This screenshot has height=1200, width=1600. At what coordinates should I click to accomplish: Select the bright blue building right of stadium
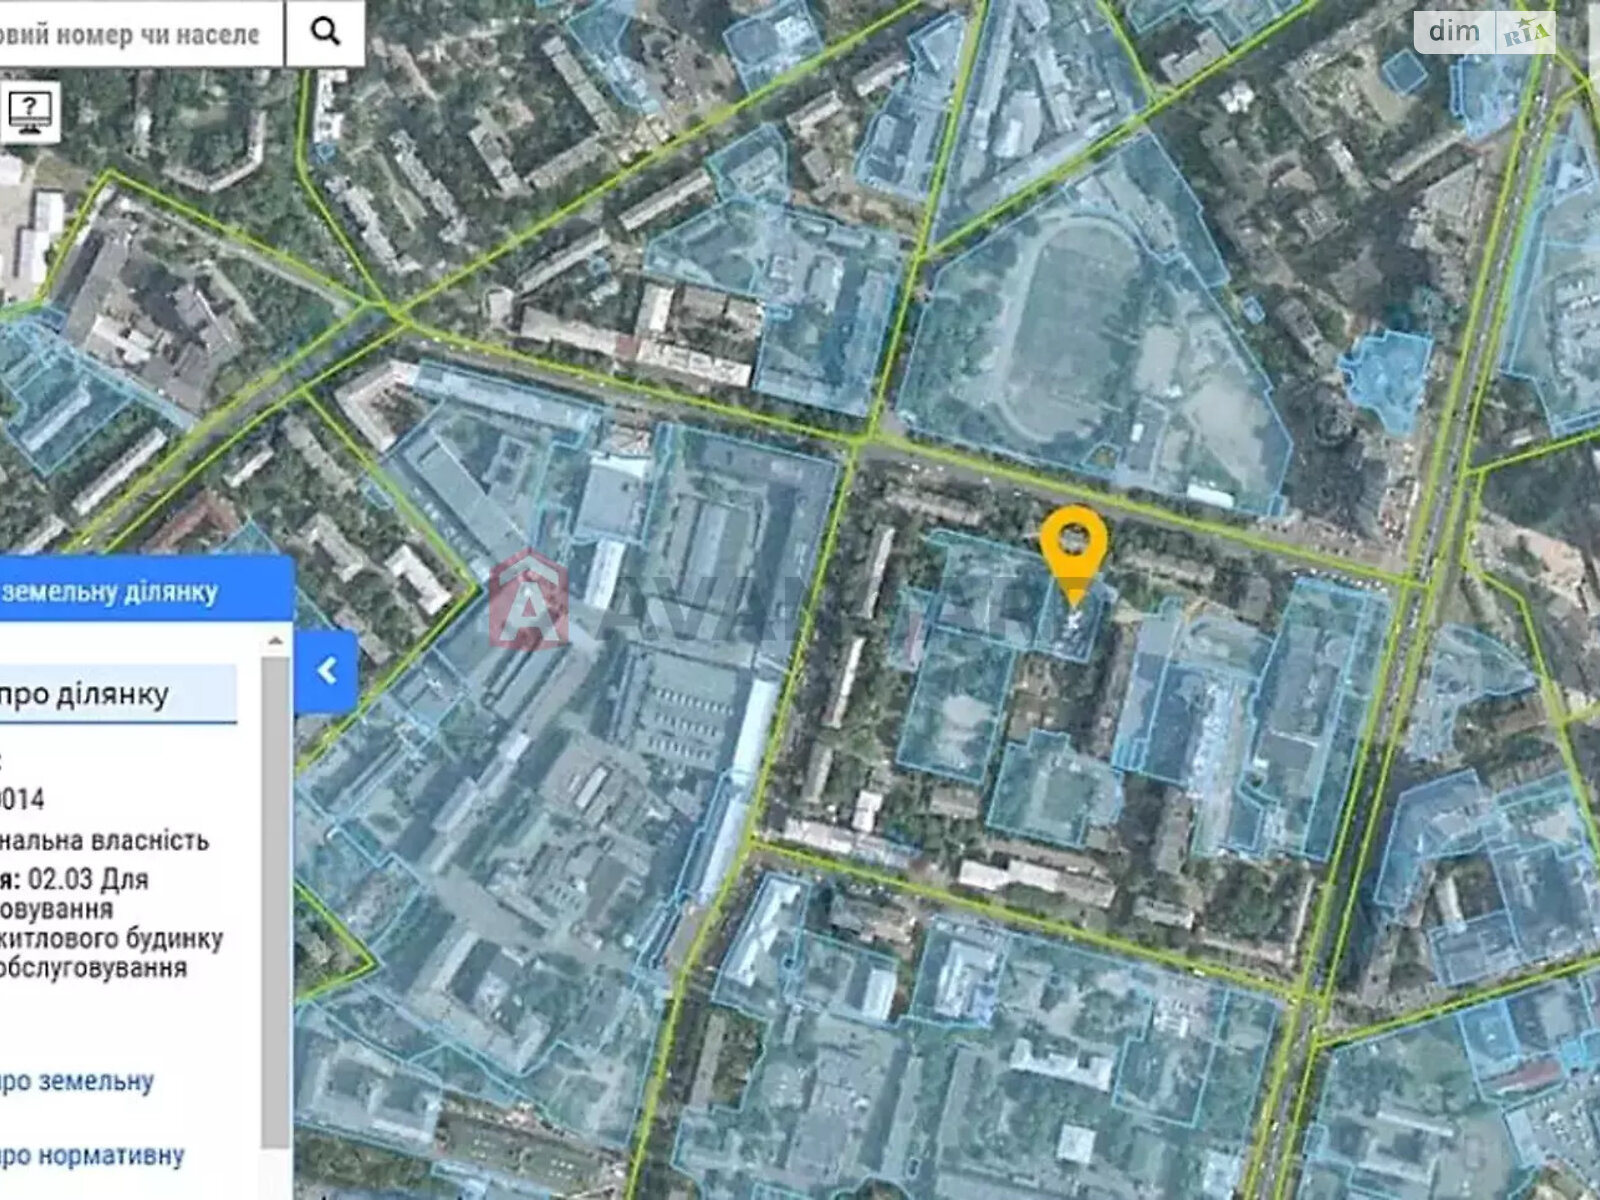(x=1387, y=370)
